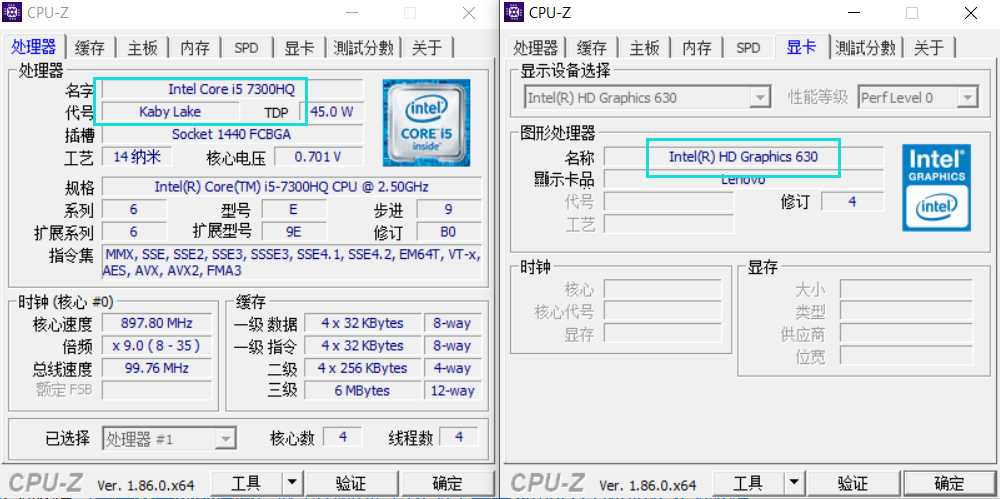Click the Socket 1440 FCBGA value
Screen dimensions: 1000x499
click(232, 135)
